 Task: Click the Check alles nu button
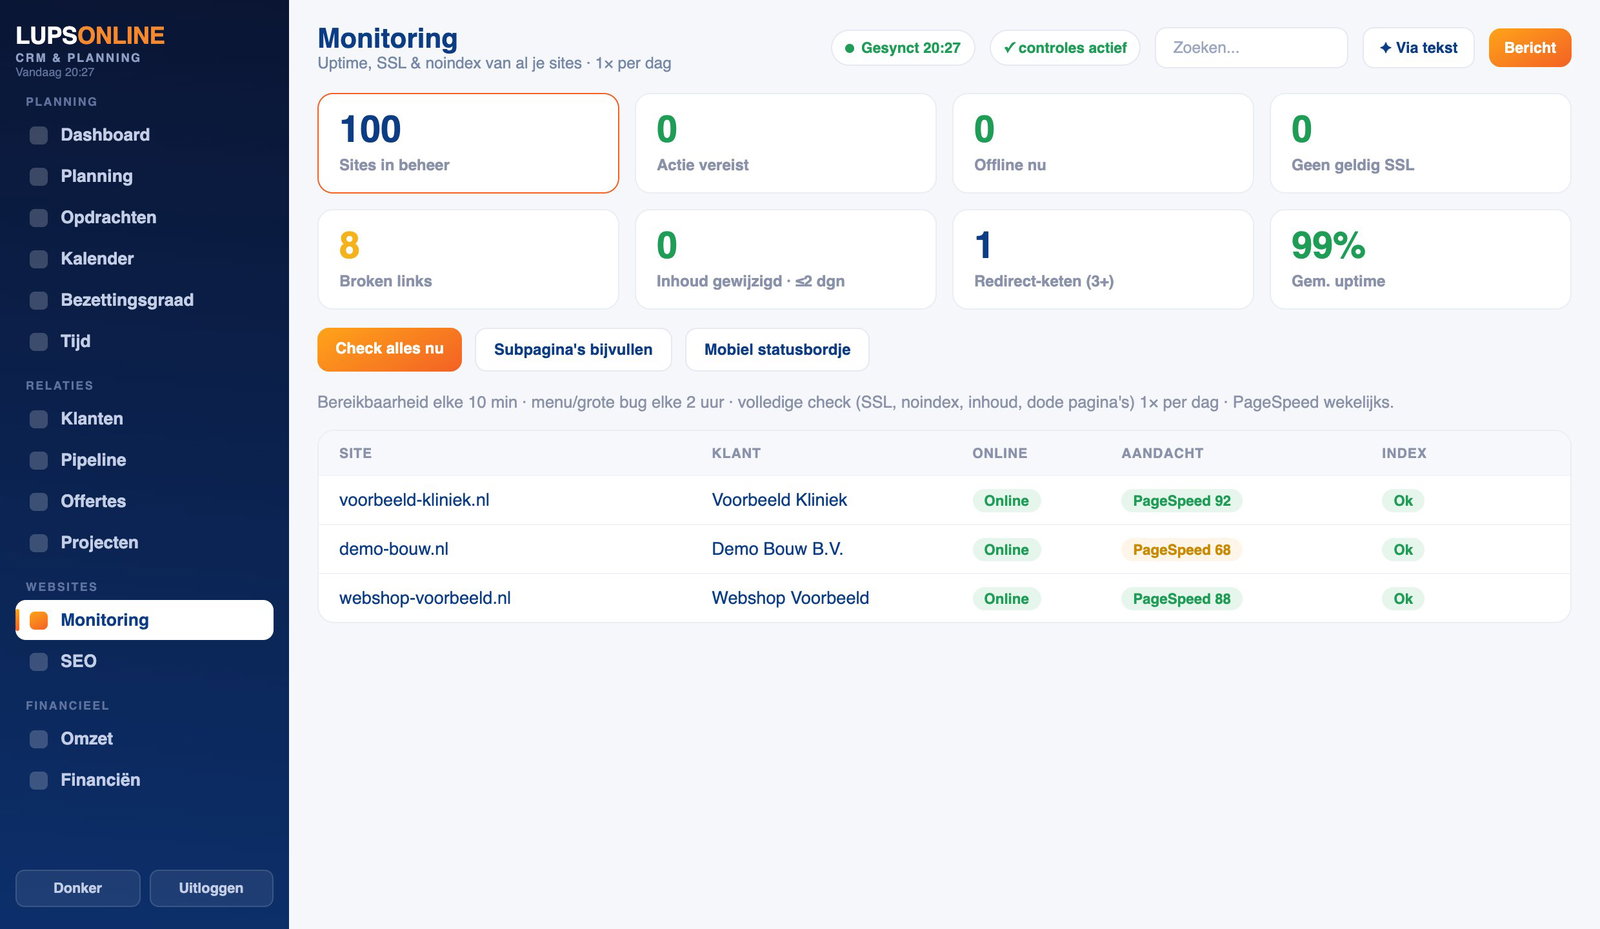pyautogui.click(x=389, y=349)
